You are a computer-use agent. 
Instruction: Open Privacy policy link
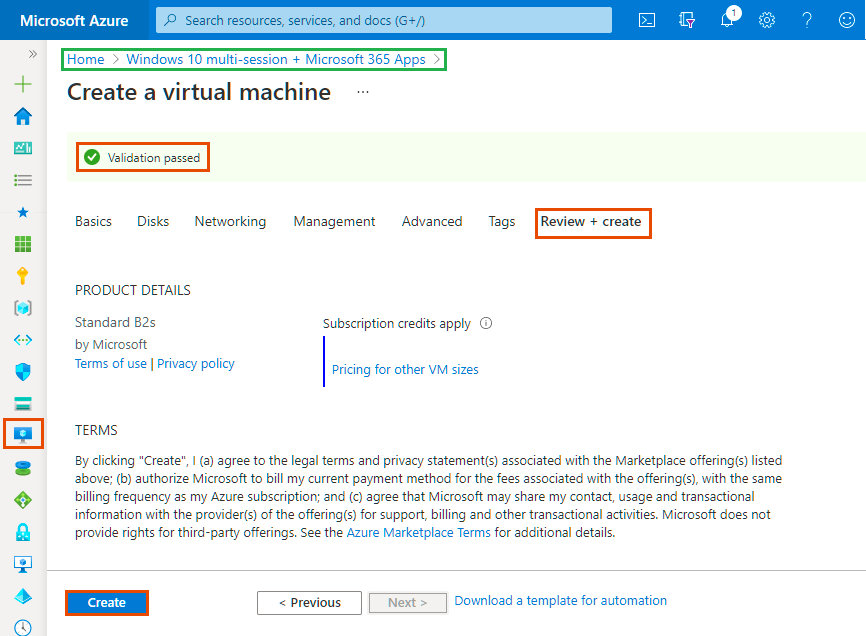(x=196, y=363)
